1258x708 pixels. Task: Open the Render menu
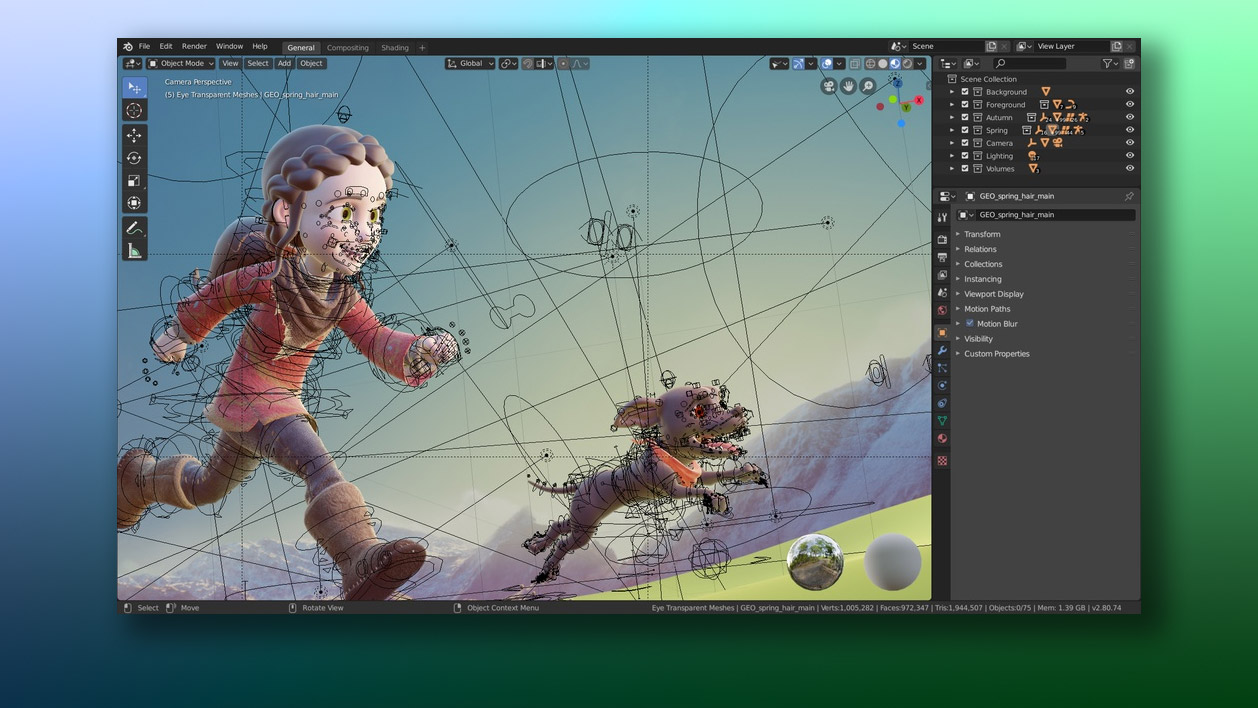coord(194,46)
